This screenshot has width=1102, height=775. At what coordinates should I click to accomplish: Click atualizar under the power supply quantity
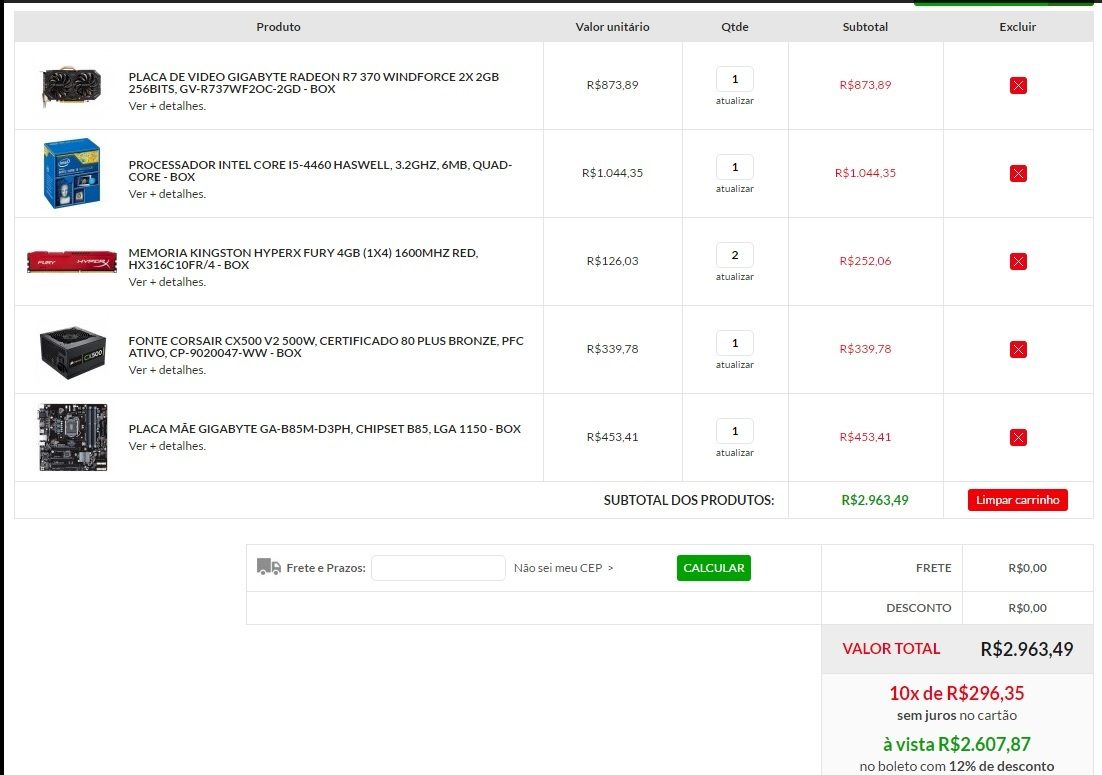click(734, 365)
